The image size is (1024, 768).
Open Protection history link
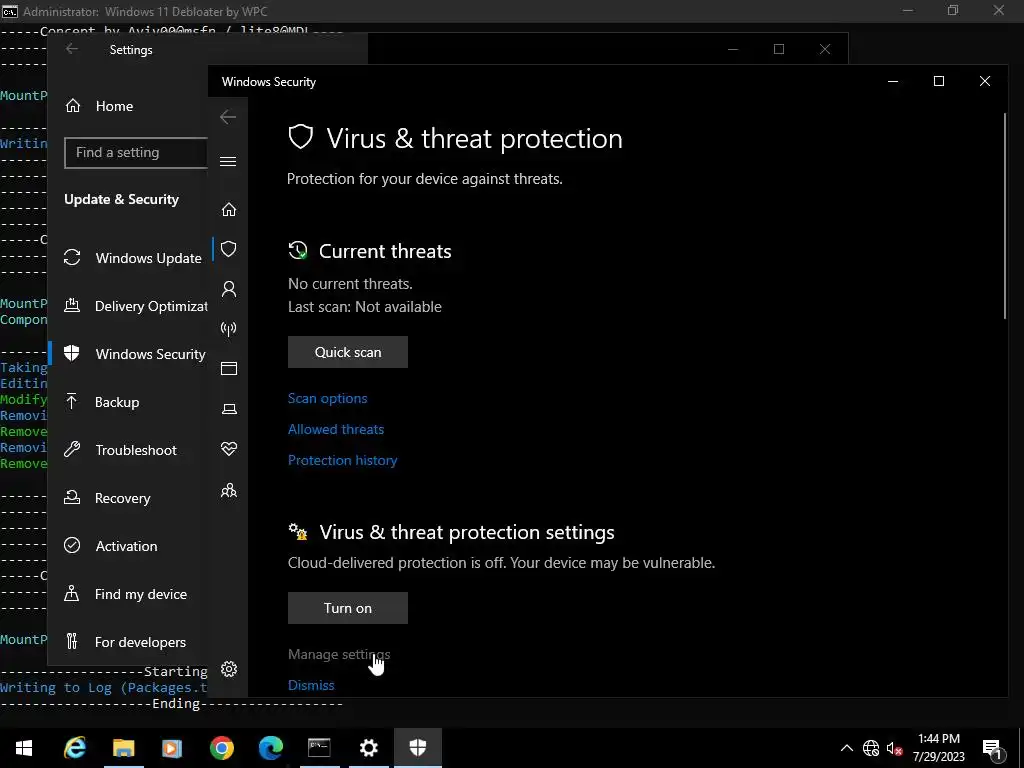click(342, 460)
